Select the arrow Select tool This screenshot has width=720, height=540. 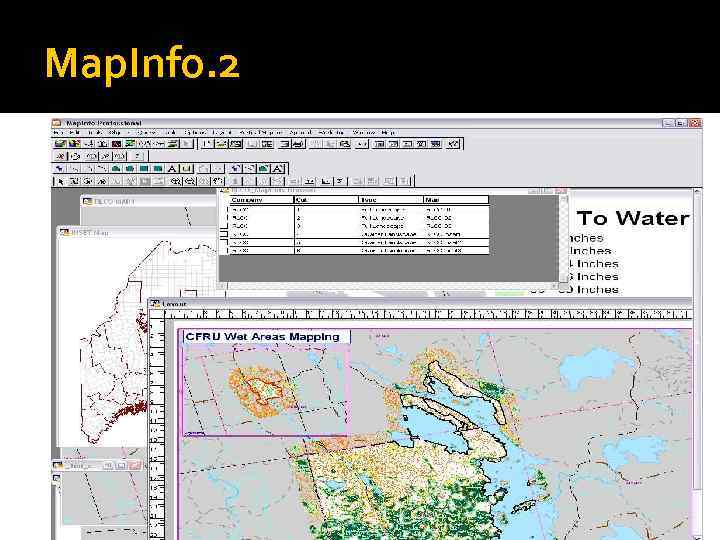click(60, 181)
